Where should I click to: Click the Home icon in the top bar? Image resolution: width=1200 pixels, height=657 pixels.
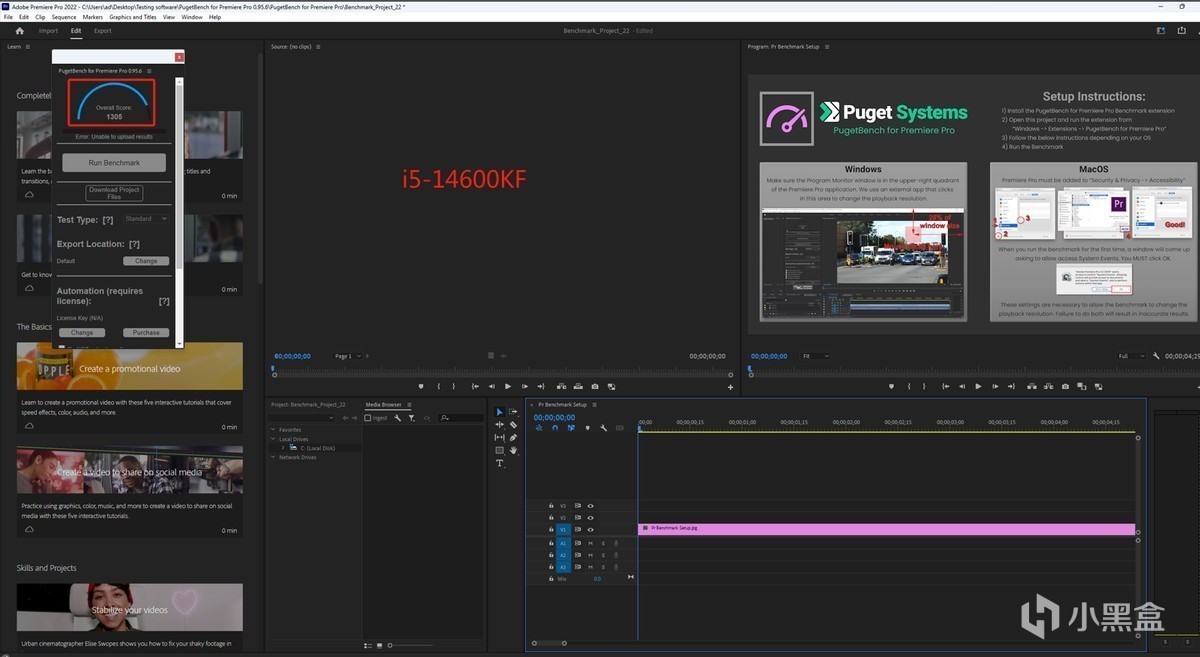pyautogui.click(x=19, y=31)
